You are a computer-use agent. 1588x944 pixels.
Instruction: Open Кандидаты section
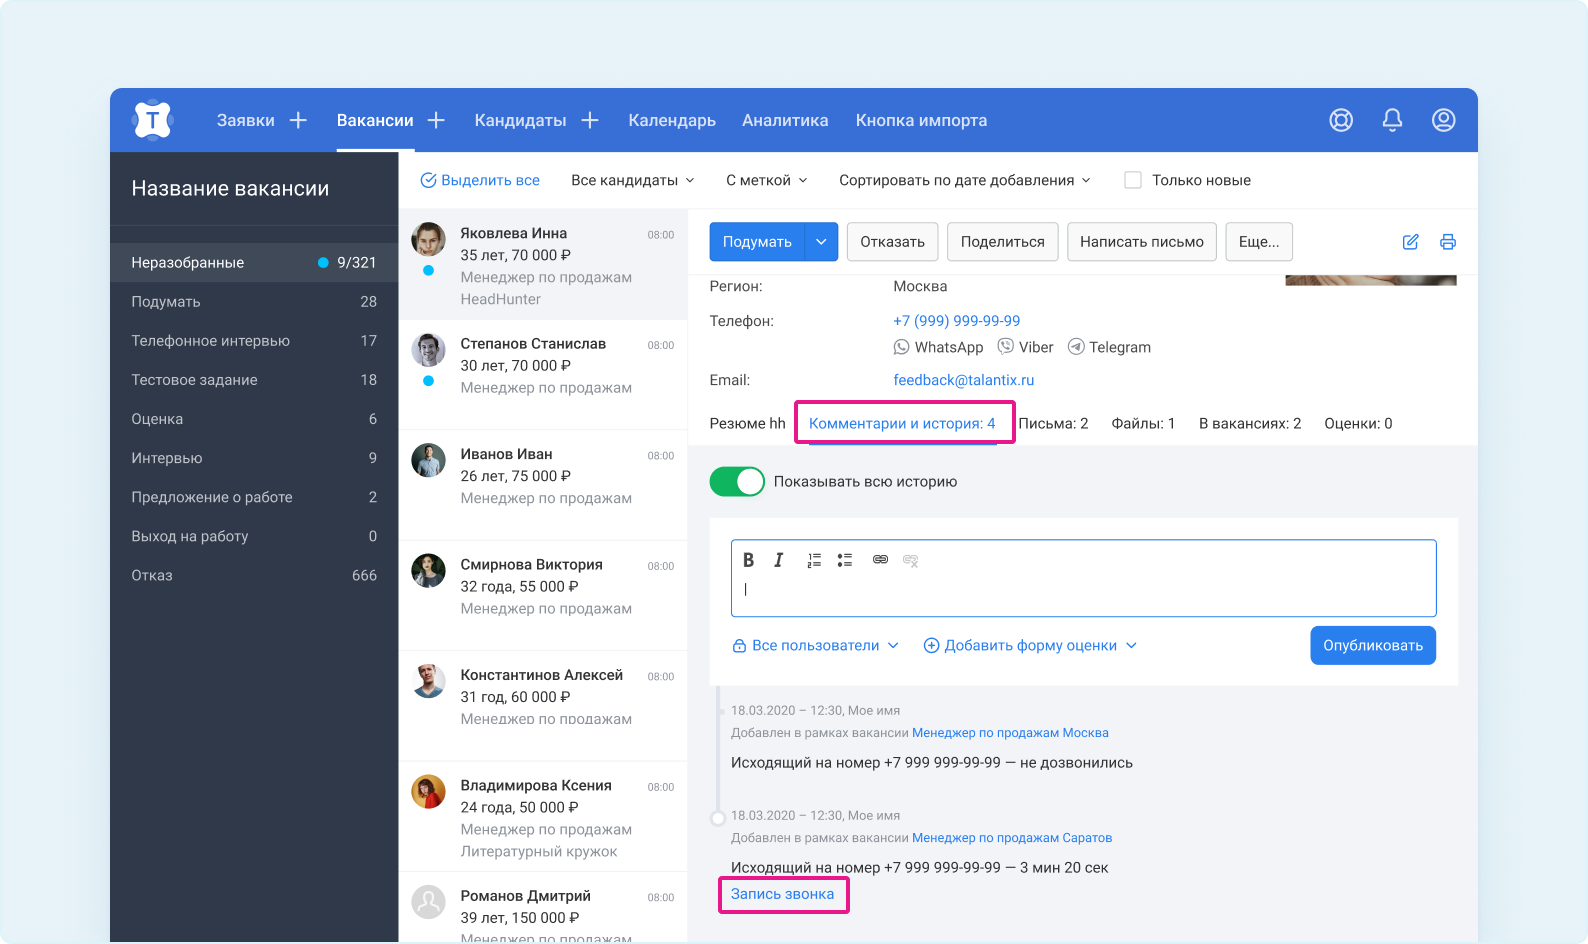520,120
